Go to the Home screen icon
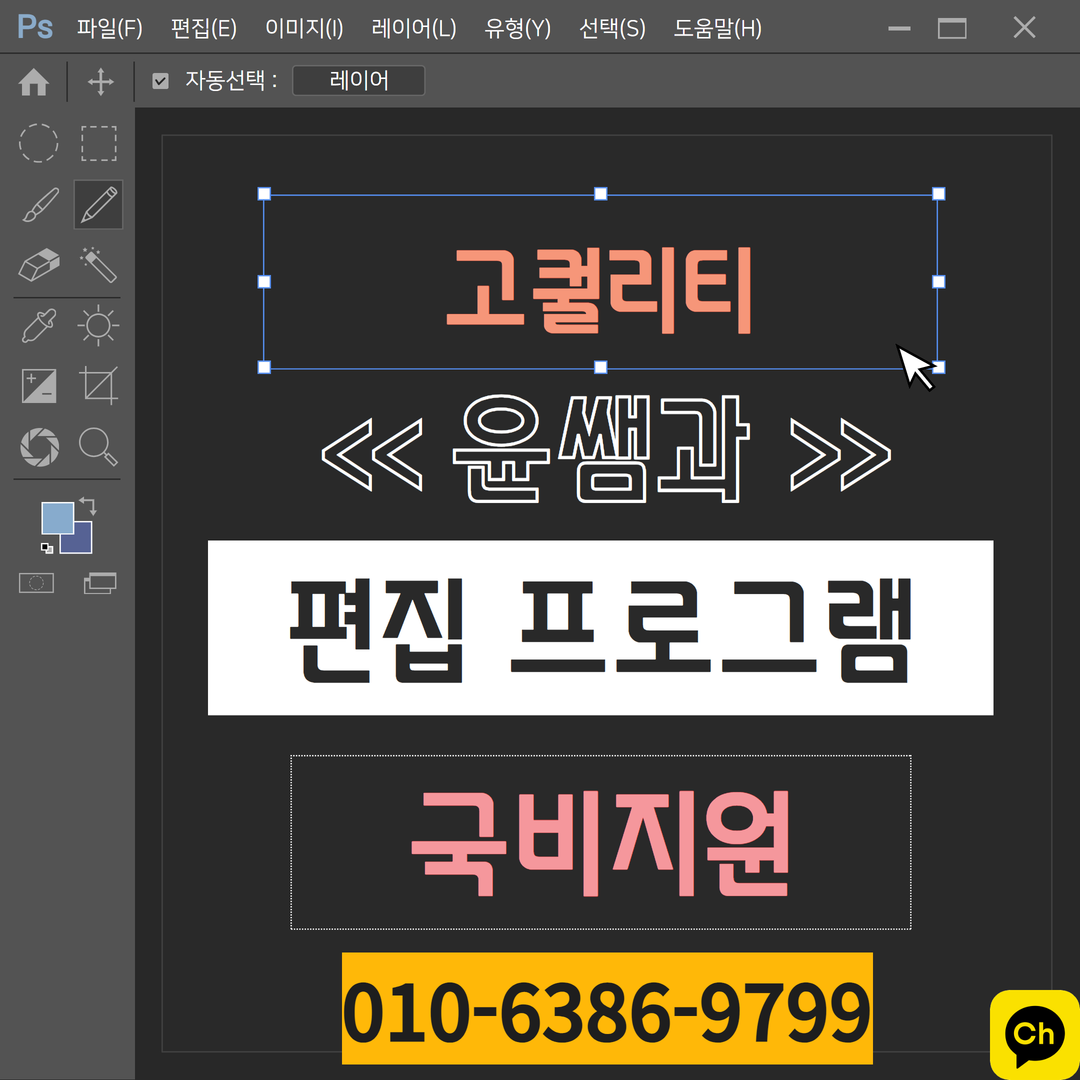1080x1080 pixels. point(34,82)
